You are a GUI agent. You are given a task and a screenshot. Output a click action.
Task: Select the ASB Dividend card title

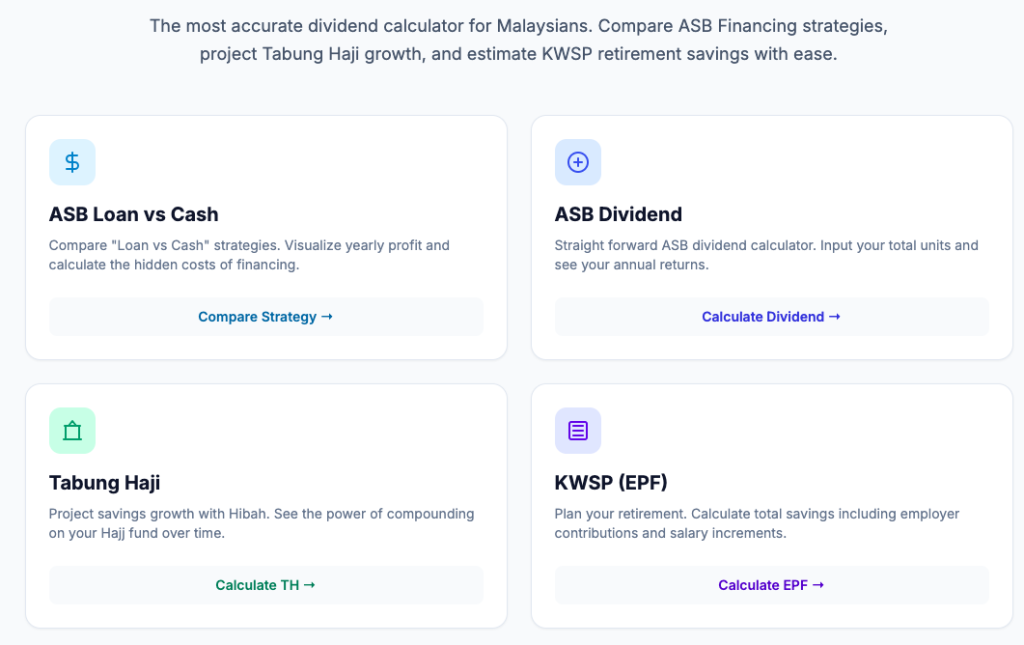coord(618,214)
